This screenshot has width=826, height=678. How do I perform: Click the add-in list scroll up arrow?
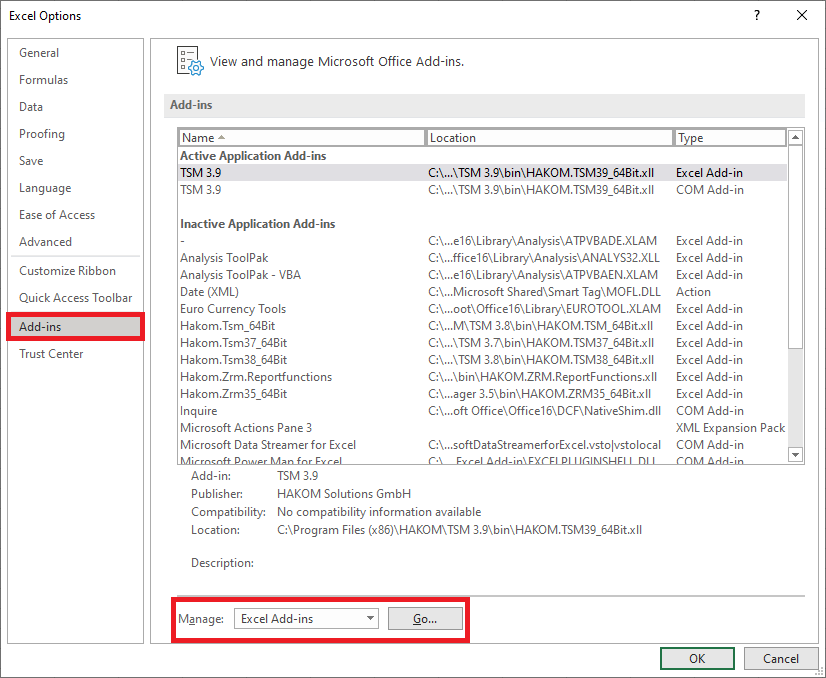tap(795, 137)
